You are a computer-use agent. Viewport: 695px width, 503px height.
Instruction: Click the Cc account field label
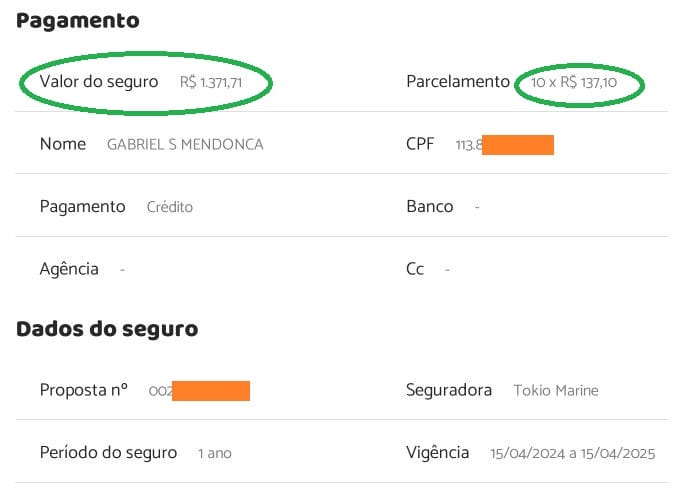[x=415, y=269]
